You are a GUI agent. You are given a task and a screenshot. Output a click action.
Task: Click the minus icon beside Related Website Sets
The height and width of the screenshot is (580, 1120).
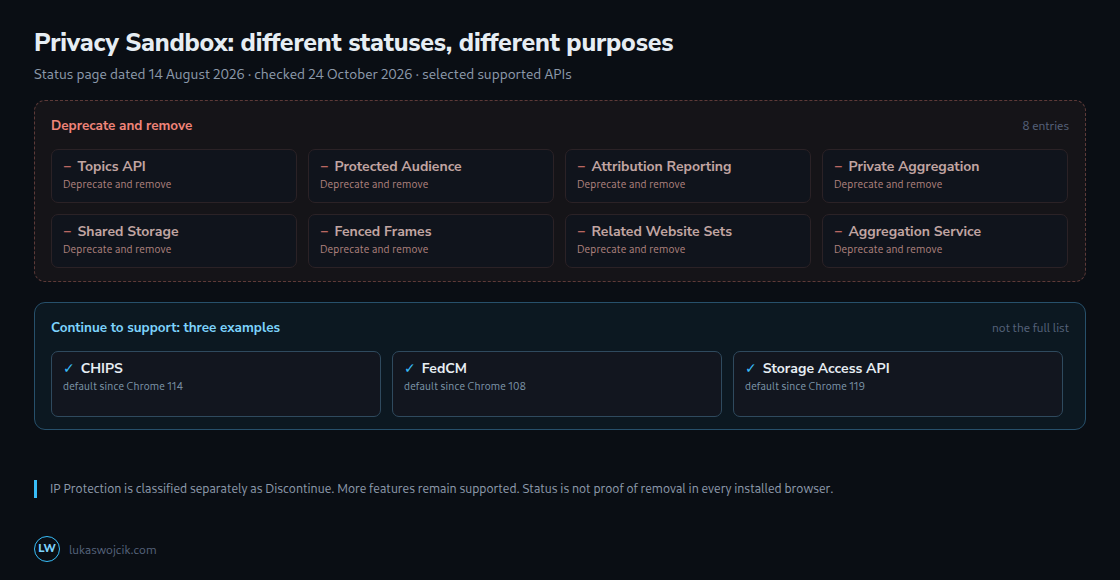point(581,231)
